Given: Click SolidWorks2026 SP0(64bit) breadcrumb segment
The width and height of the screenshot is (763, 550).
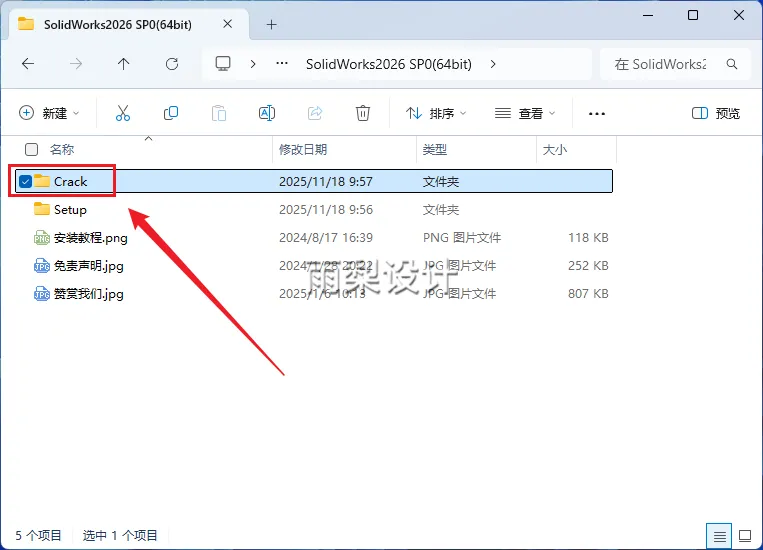Looking at the screenshot, I should point(389,64).
